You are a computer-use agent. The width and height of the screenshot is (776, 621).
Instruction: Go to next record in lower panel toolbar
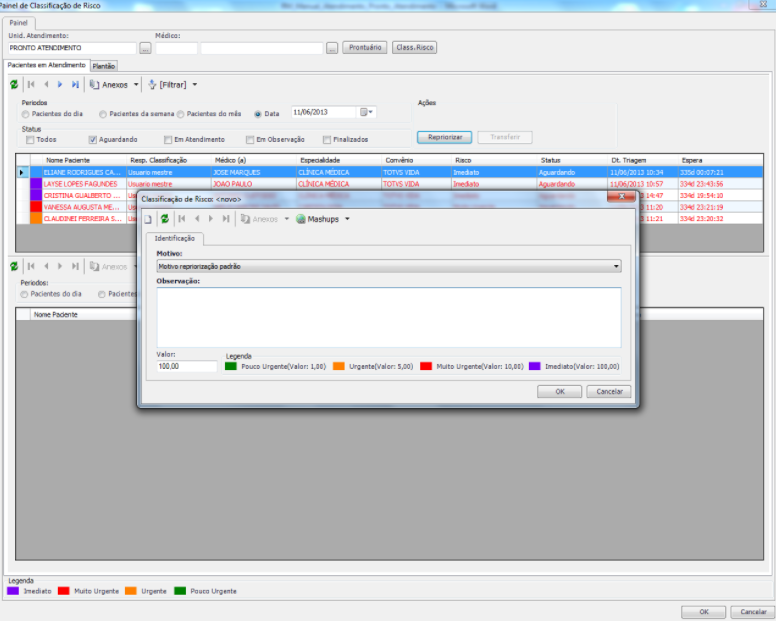[60, 267]
